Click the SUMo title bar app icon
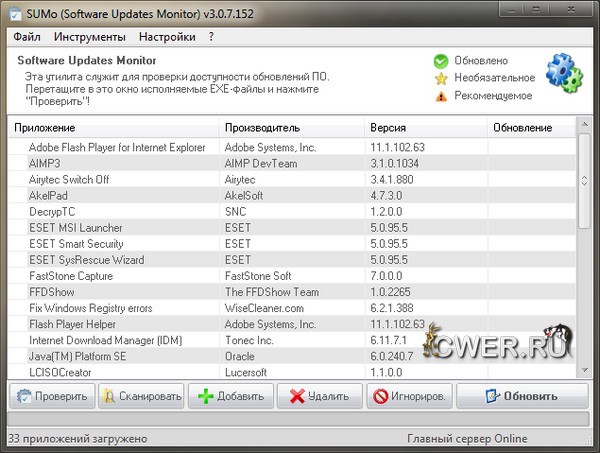This screenshot has width=600, height=453. tap(15, 14)
